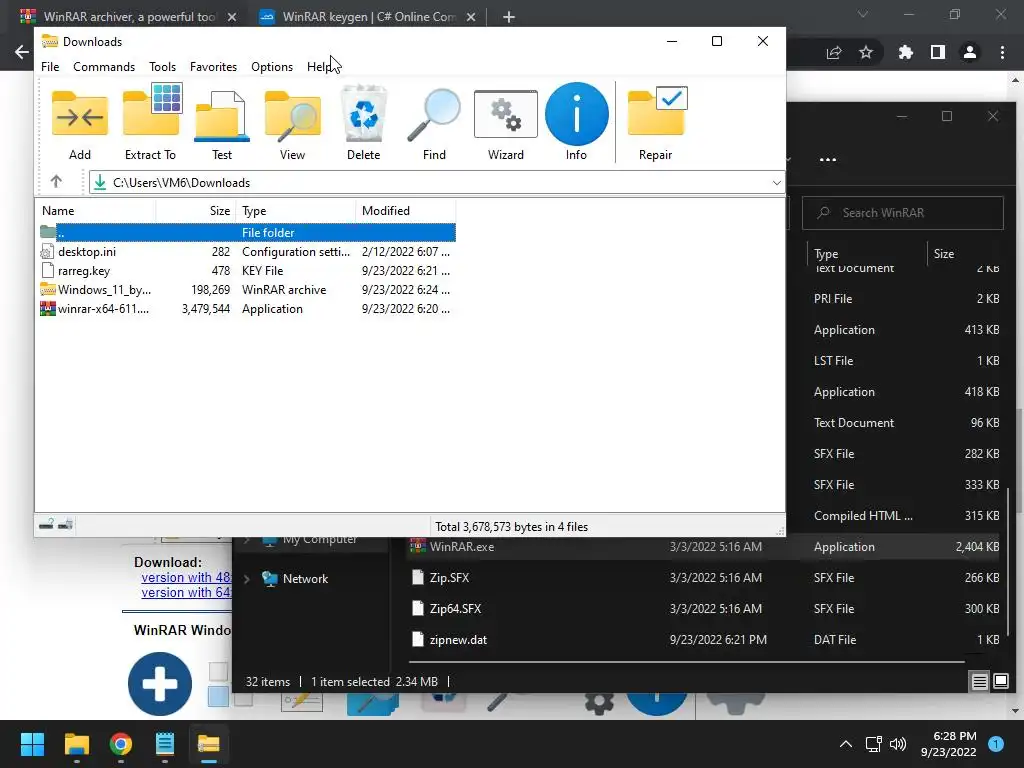Sort by the Name column header in WinRAR
This screenshot has height=768, width=1024.
click(x=96, y=211)
